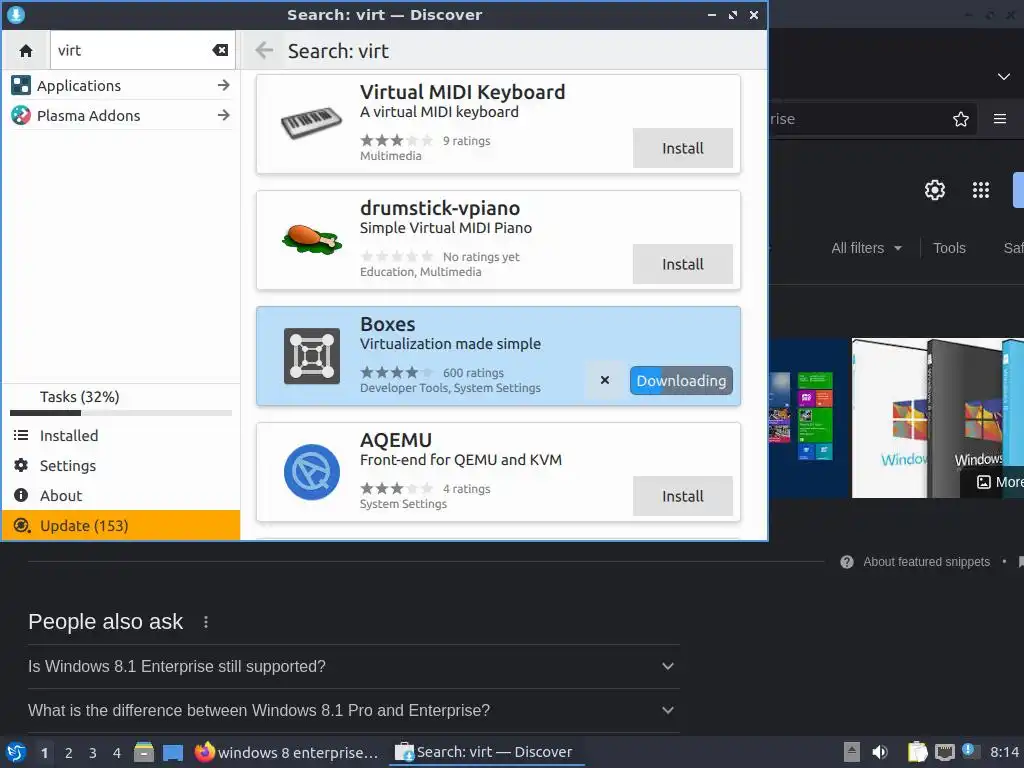Open the browser hamburger menu
Screen dimensions: 1024x768
[x=1000, y=119]
